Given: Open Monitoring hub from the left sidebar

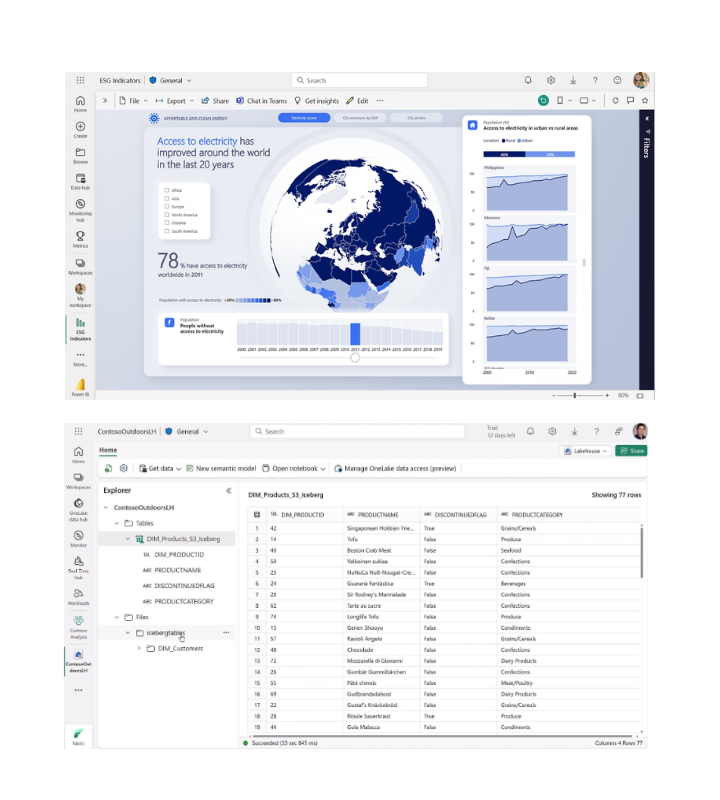Looking at the screenshot, I should (x=80, y=205).
